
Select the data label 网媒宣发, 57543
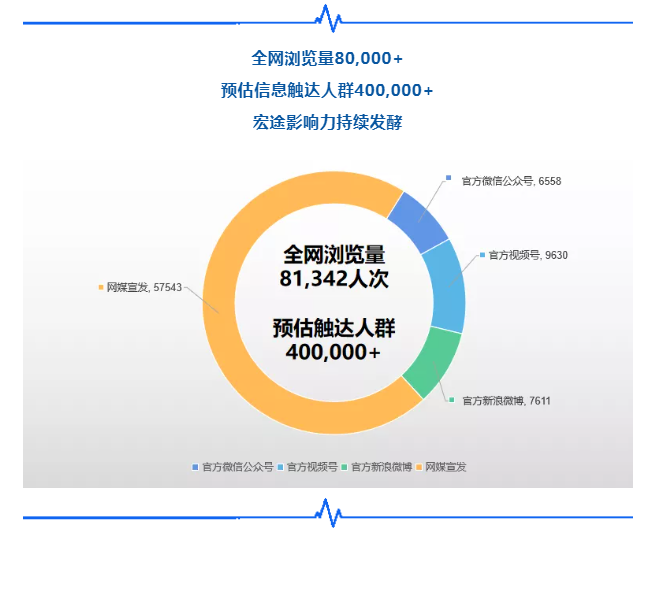(144, 287)
